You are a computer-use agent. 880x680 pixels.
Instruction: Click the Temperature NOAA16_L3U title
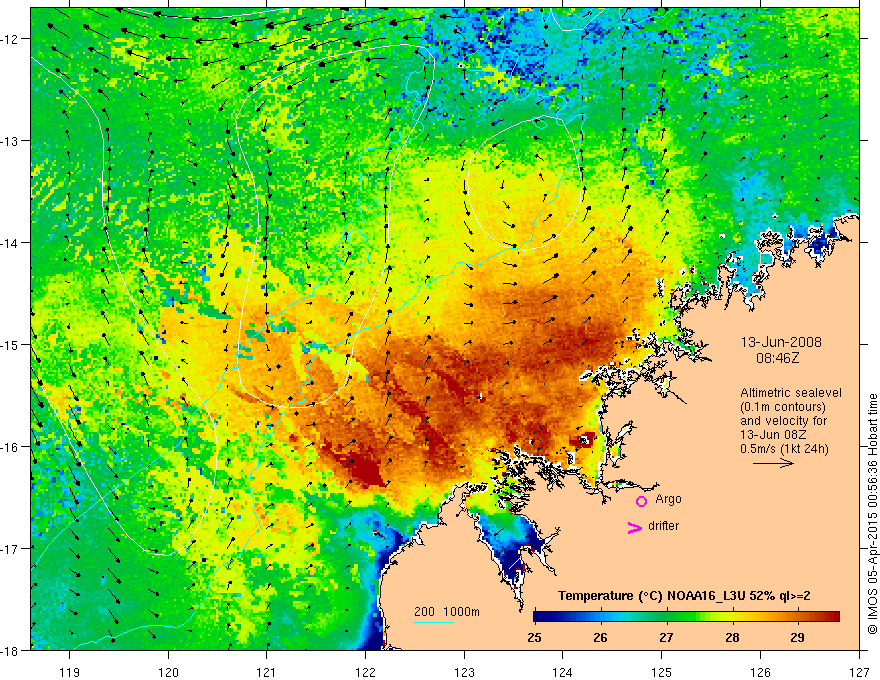click(x=684, y=596)
